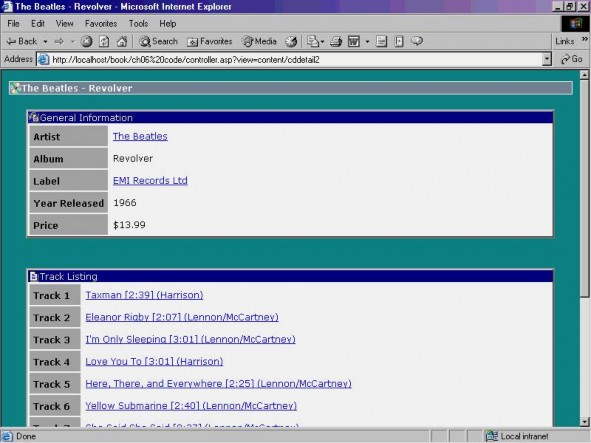The height and width of the screenshot is (443, 591).
Task: Click the Windows logo throbber icon
Action: pyautogui.click(x=576, y=24)
